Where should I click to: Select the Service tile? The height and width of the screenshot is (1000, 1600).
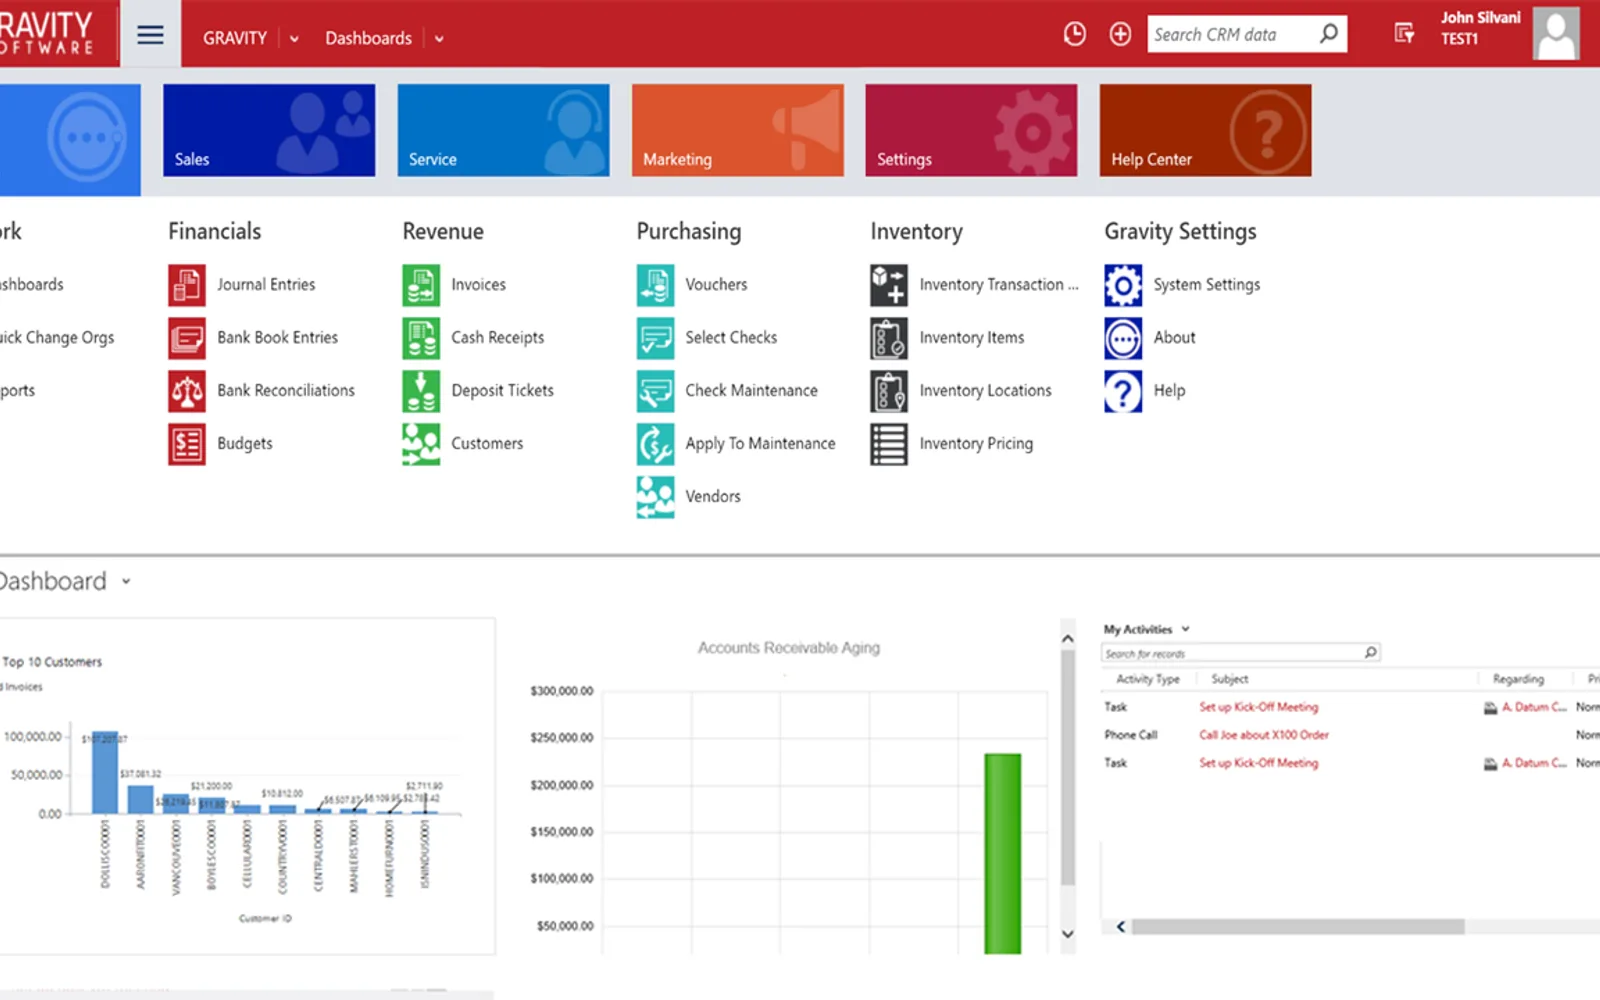(503, 130)
